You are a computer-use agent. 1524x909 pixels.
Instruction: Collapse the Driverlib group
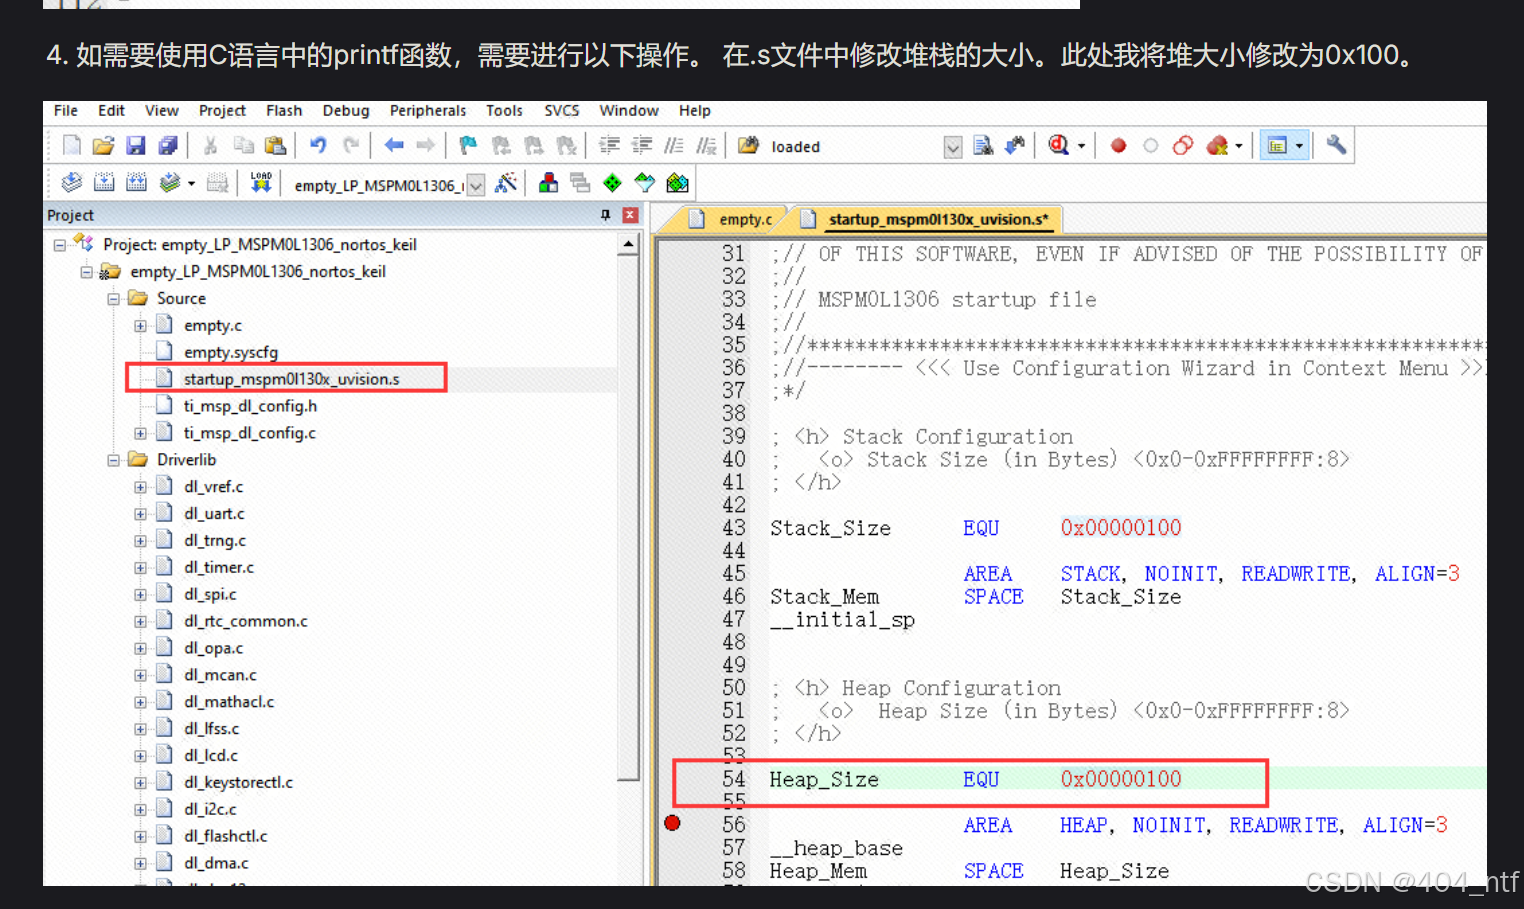[x=113, y=460]
